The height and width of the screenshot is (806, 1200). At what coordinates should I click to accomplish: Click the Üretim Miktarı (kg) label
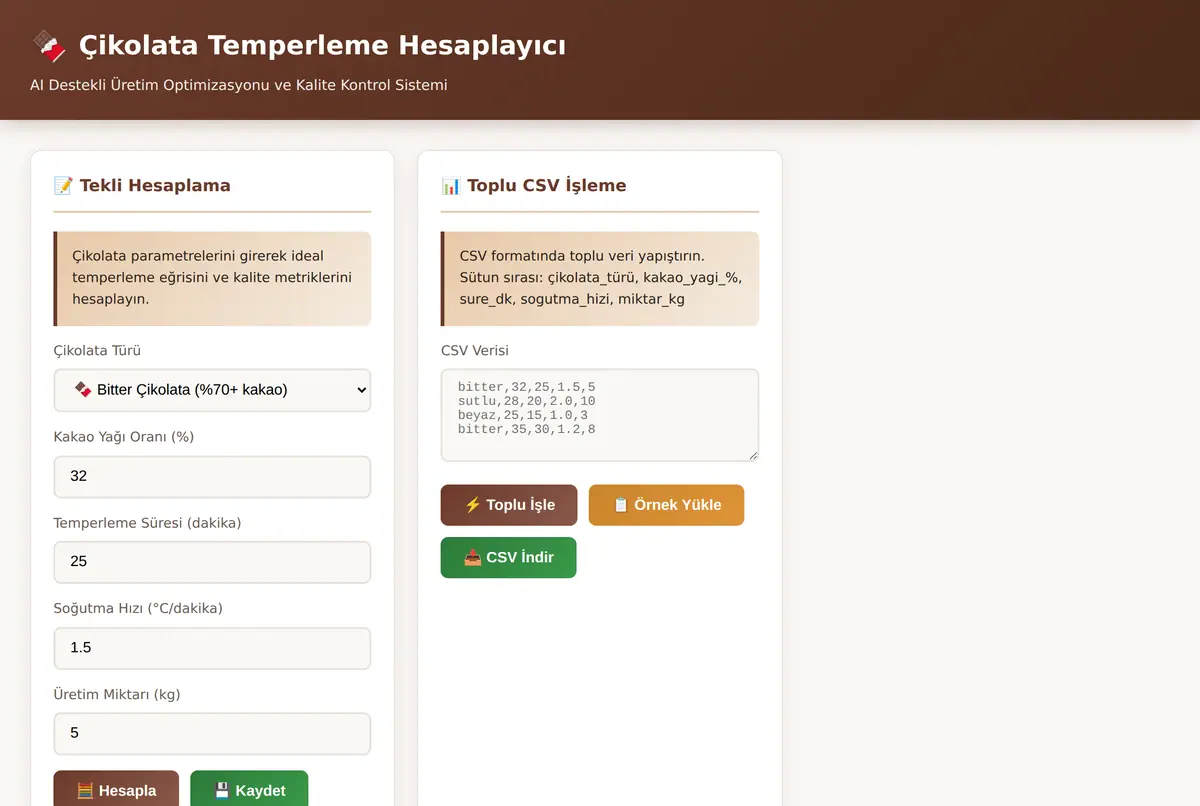point(117,694)
